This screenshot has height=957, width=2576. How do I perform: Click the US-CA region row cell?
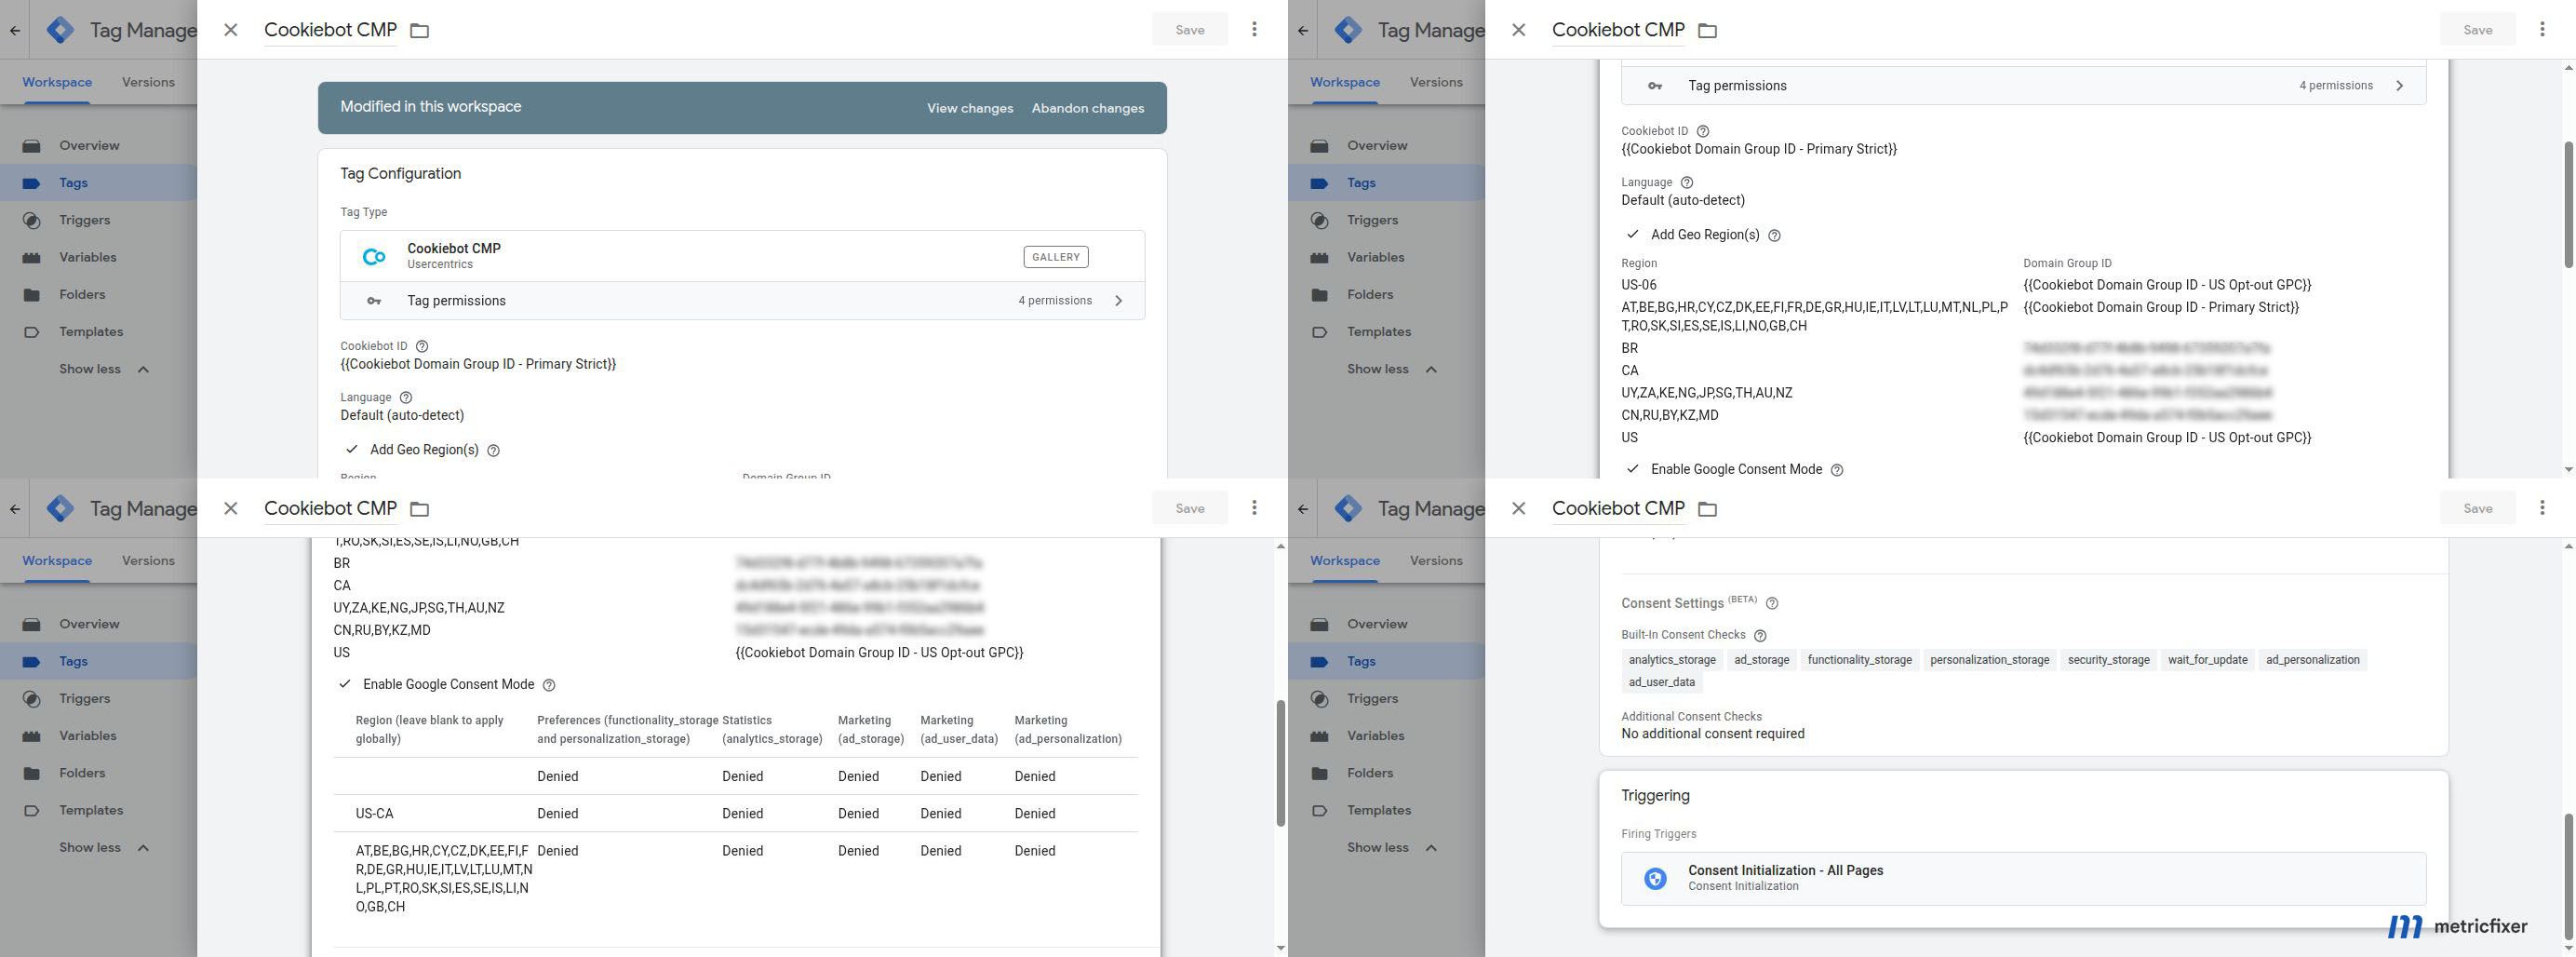click(x=374, y=814)
